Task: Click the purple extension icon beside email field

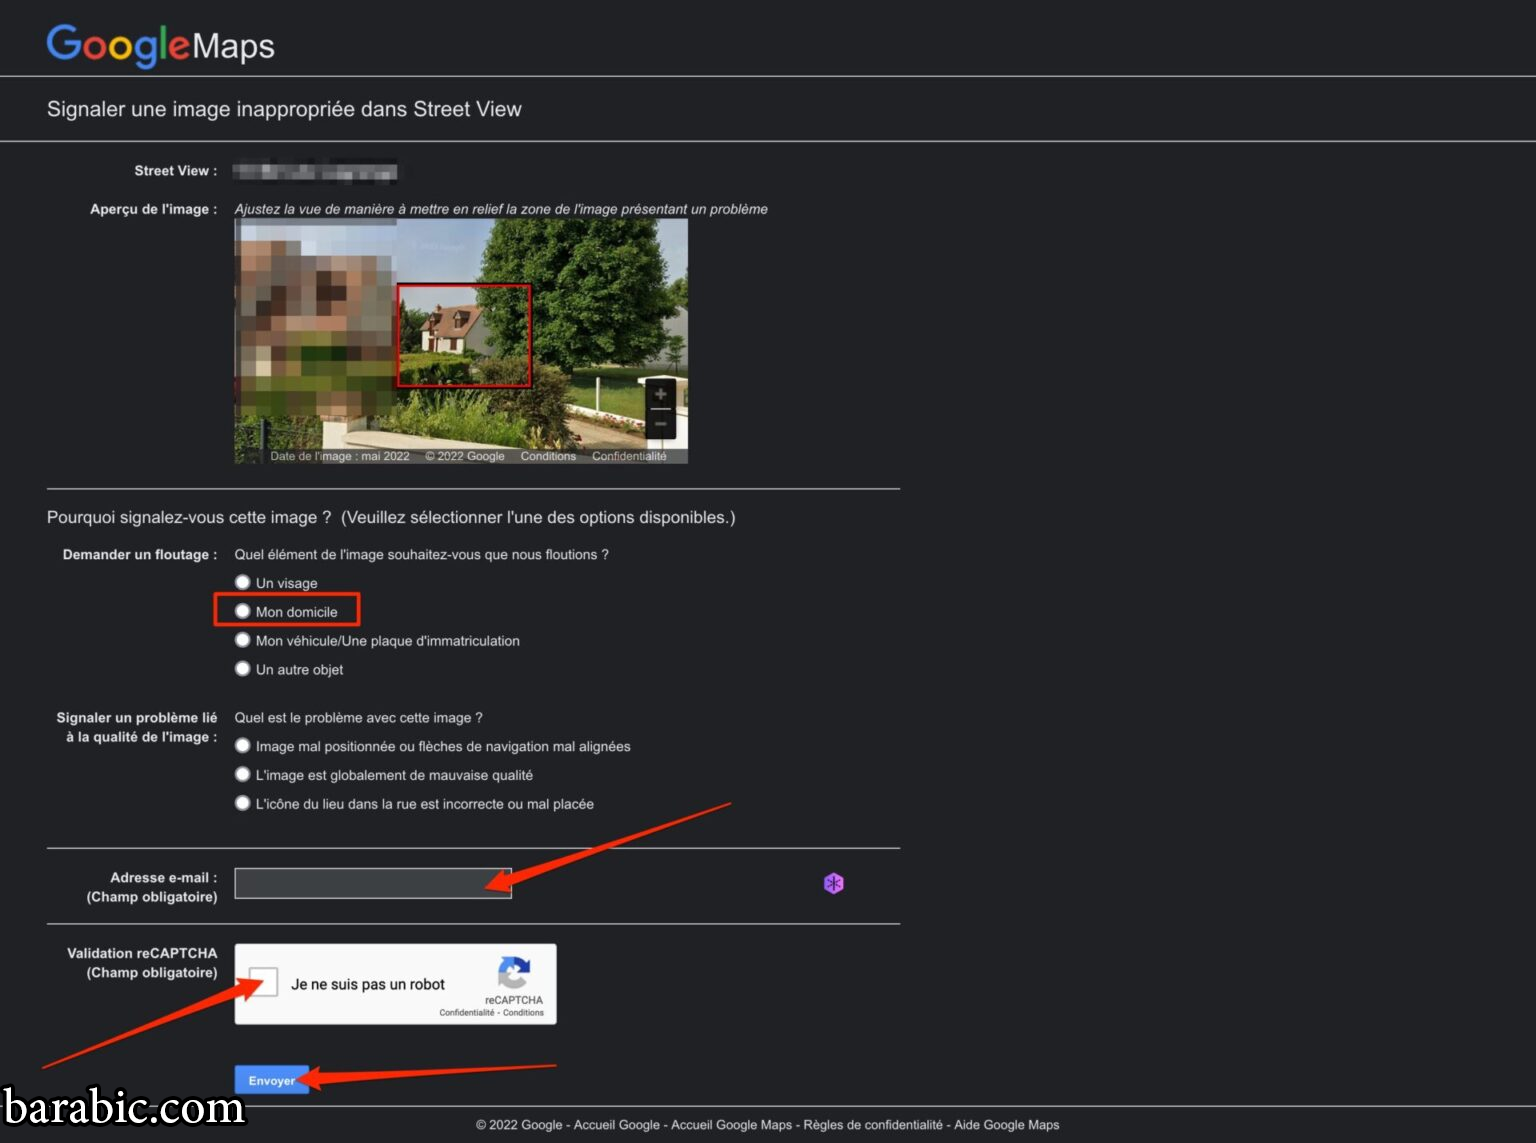Action: [x=833, y=883]
